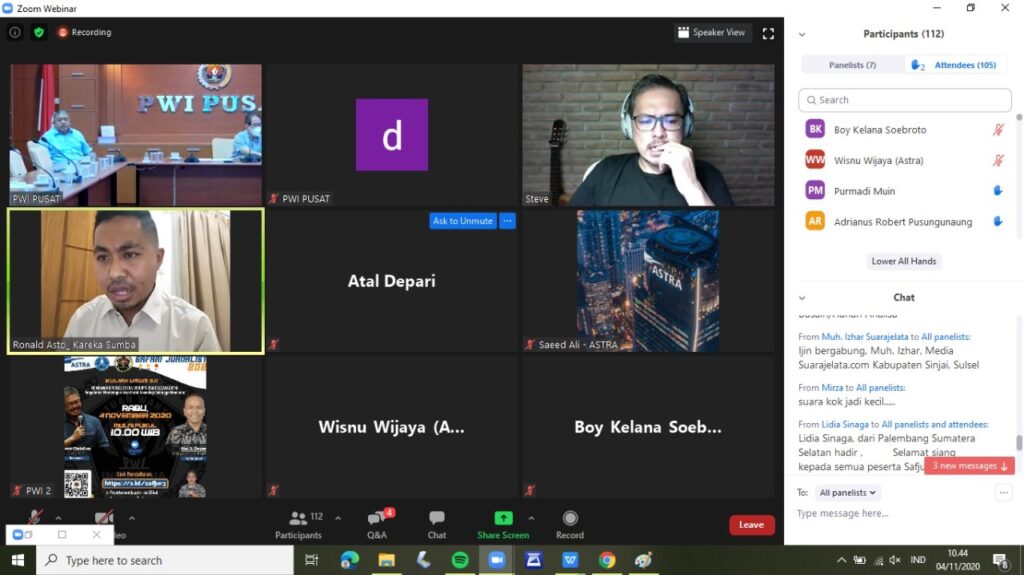The height and width of the screenshot is (575, 1024).
Task: Open Word from taskbar
Action: (x=570, y=560)
